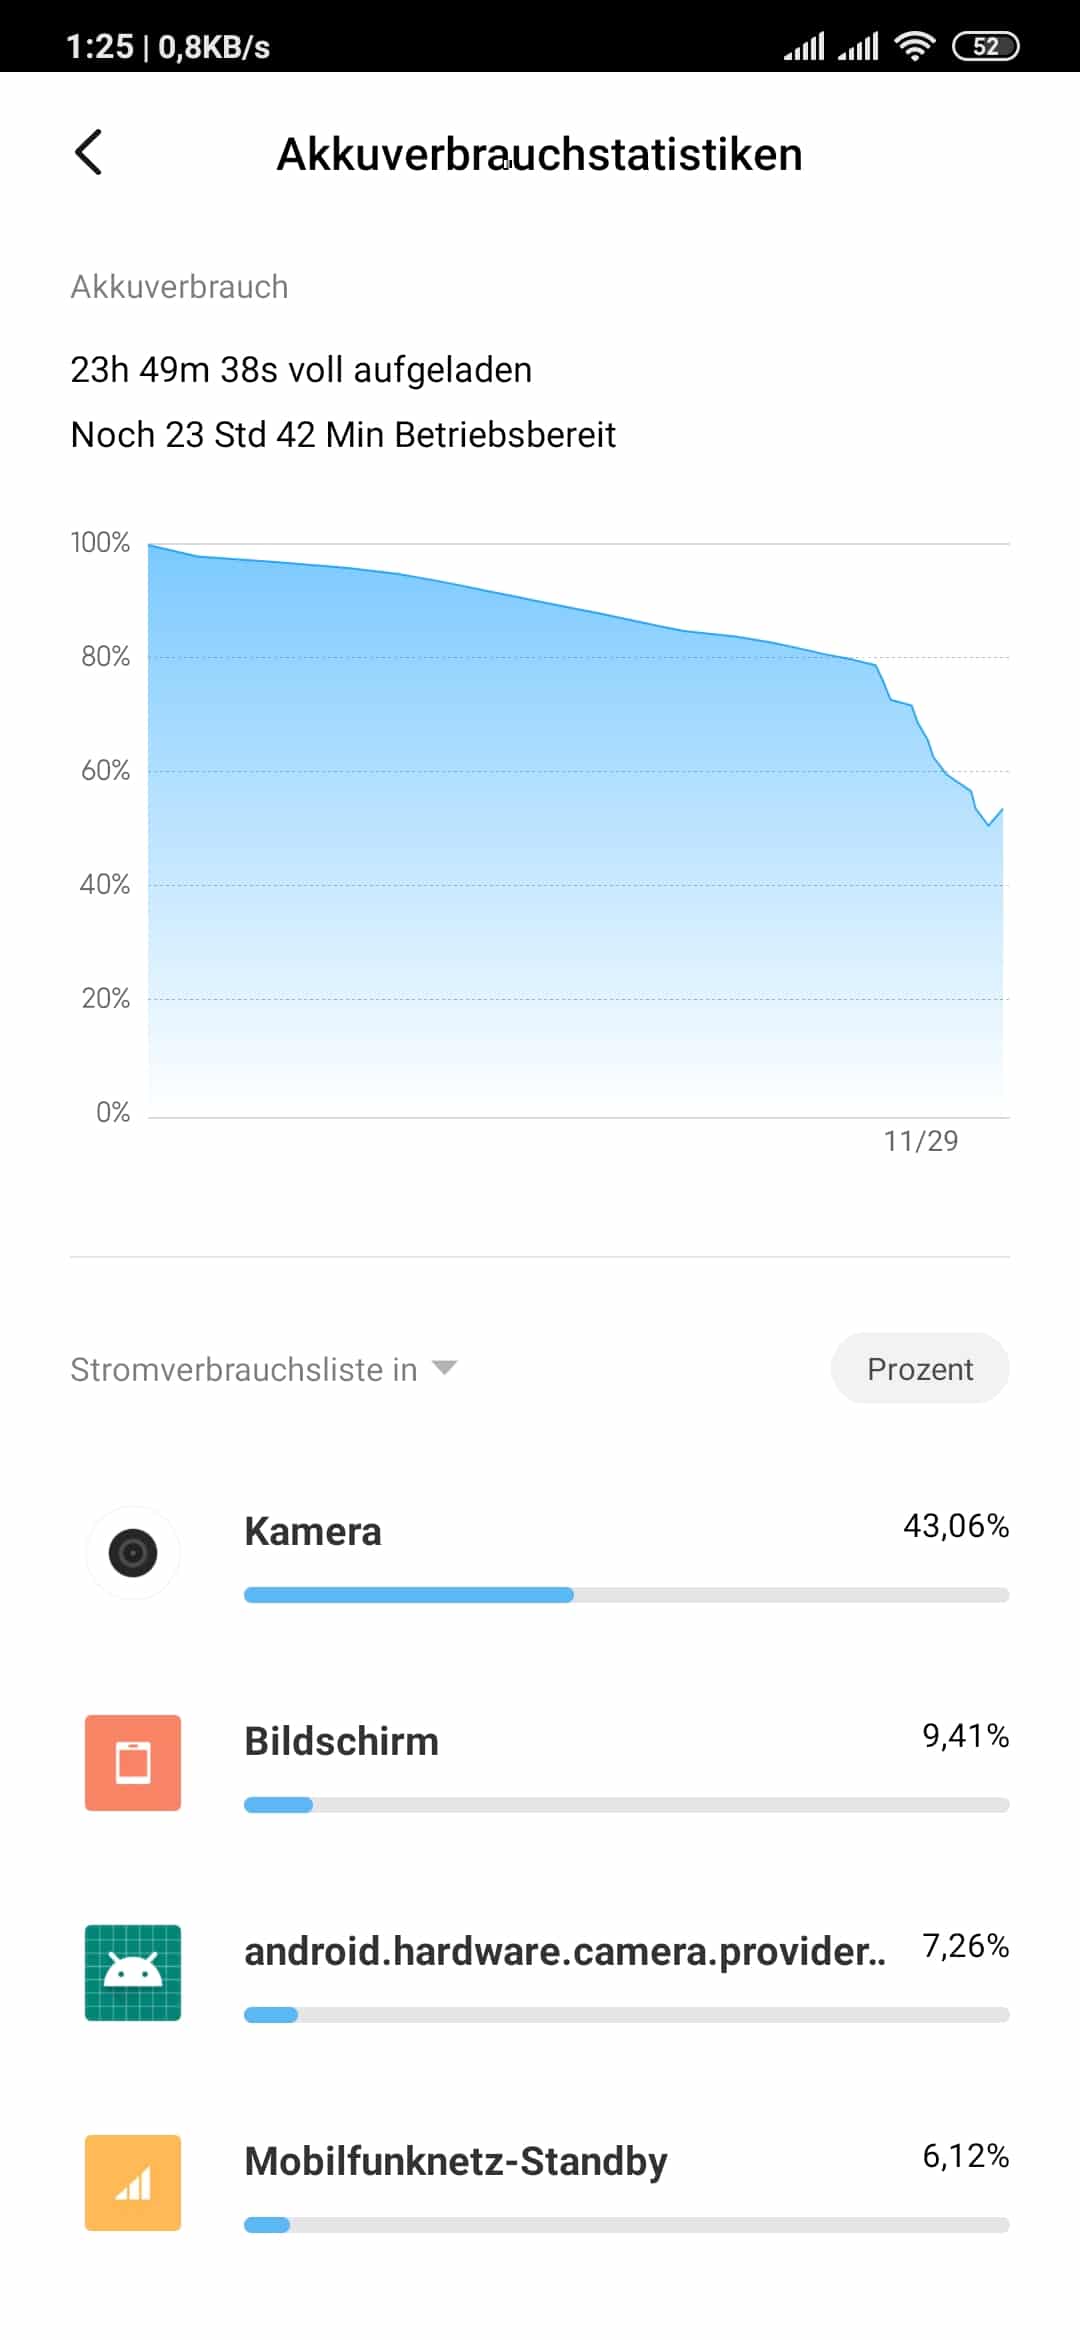Tap the yellow Mobilfunknetz-Standby signal icon
The width and height of the screenshot is (1080, 2340).
coord(133,2183)
